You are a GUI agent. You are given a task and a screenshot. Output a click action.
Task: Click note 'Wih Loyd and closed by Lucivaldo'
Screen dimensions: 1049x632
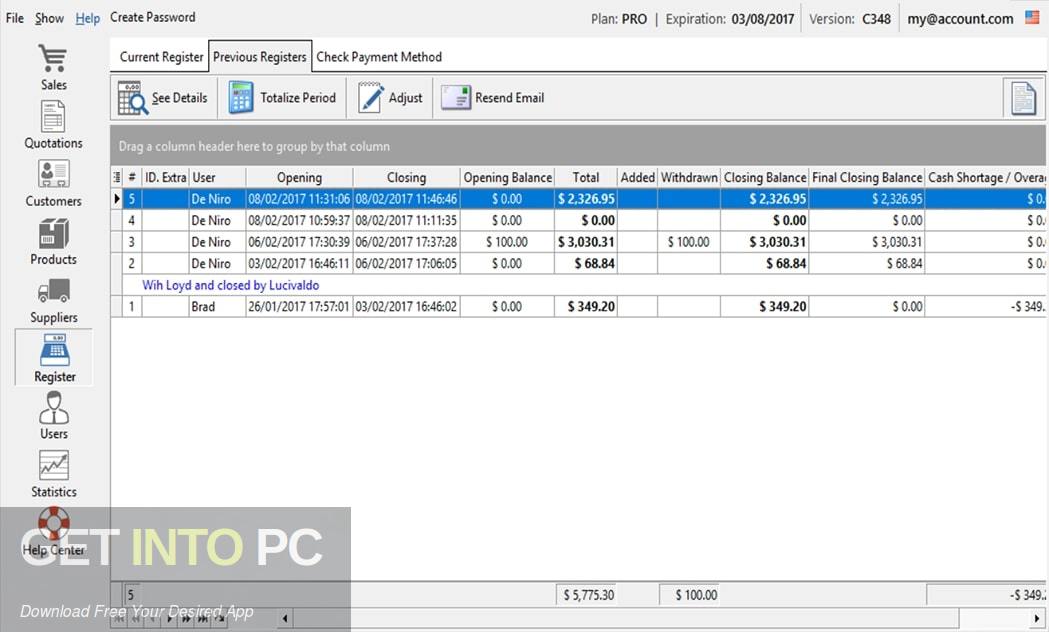coord(231,285)
